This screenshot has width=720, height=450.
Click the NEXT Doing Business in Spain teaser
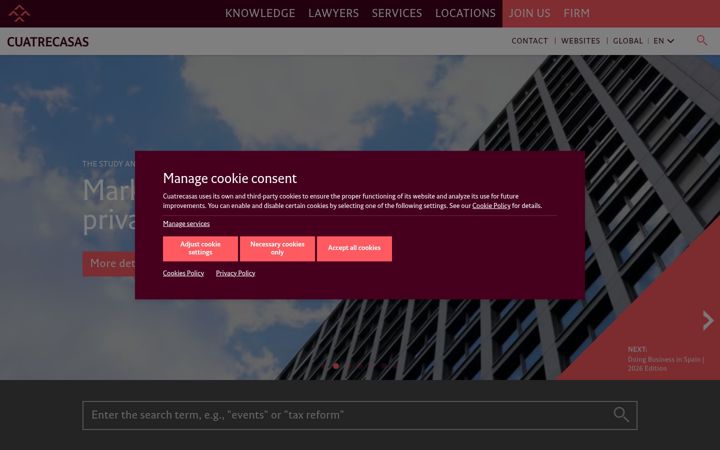point(665,359)
